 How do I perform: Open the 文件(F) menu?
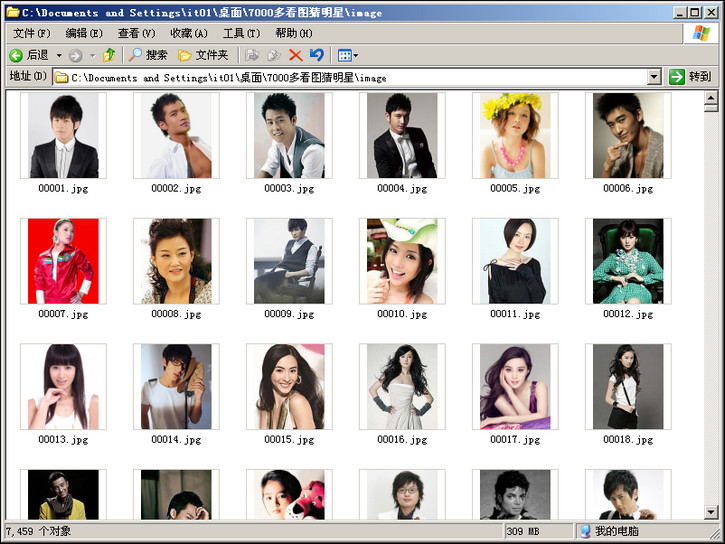pos(31,33)
